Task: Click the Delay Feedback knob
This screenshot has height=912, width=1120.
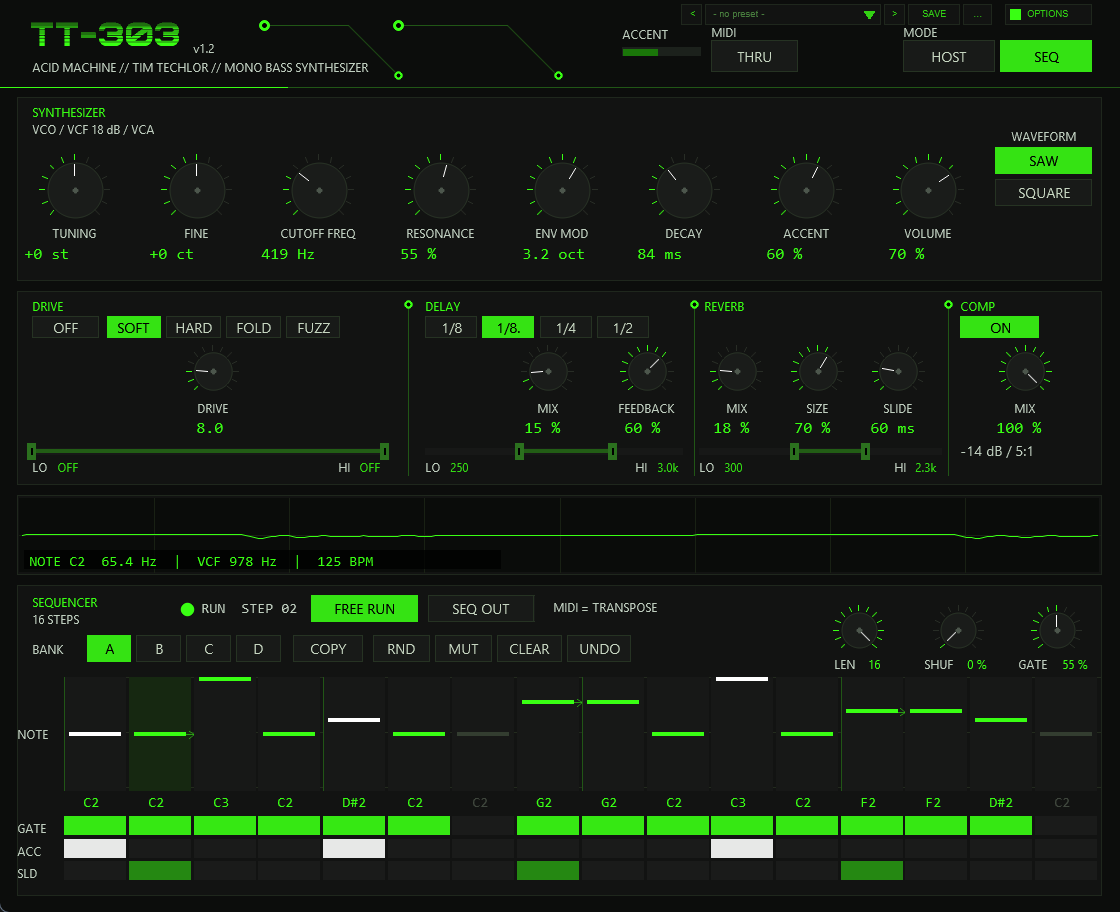Action: pos(646,371)
